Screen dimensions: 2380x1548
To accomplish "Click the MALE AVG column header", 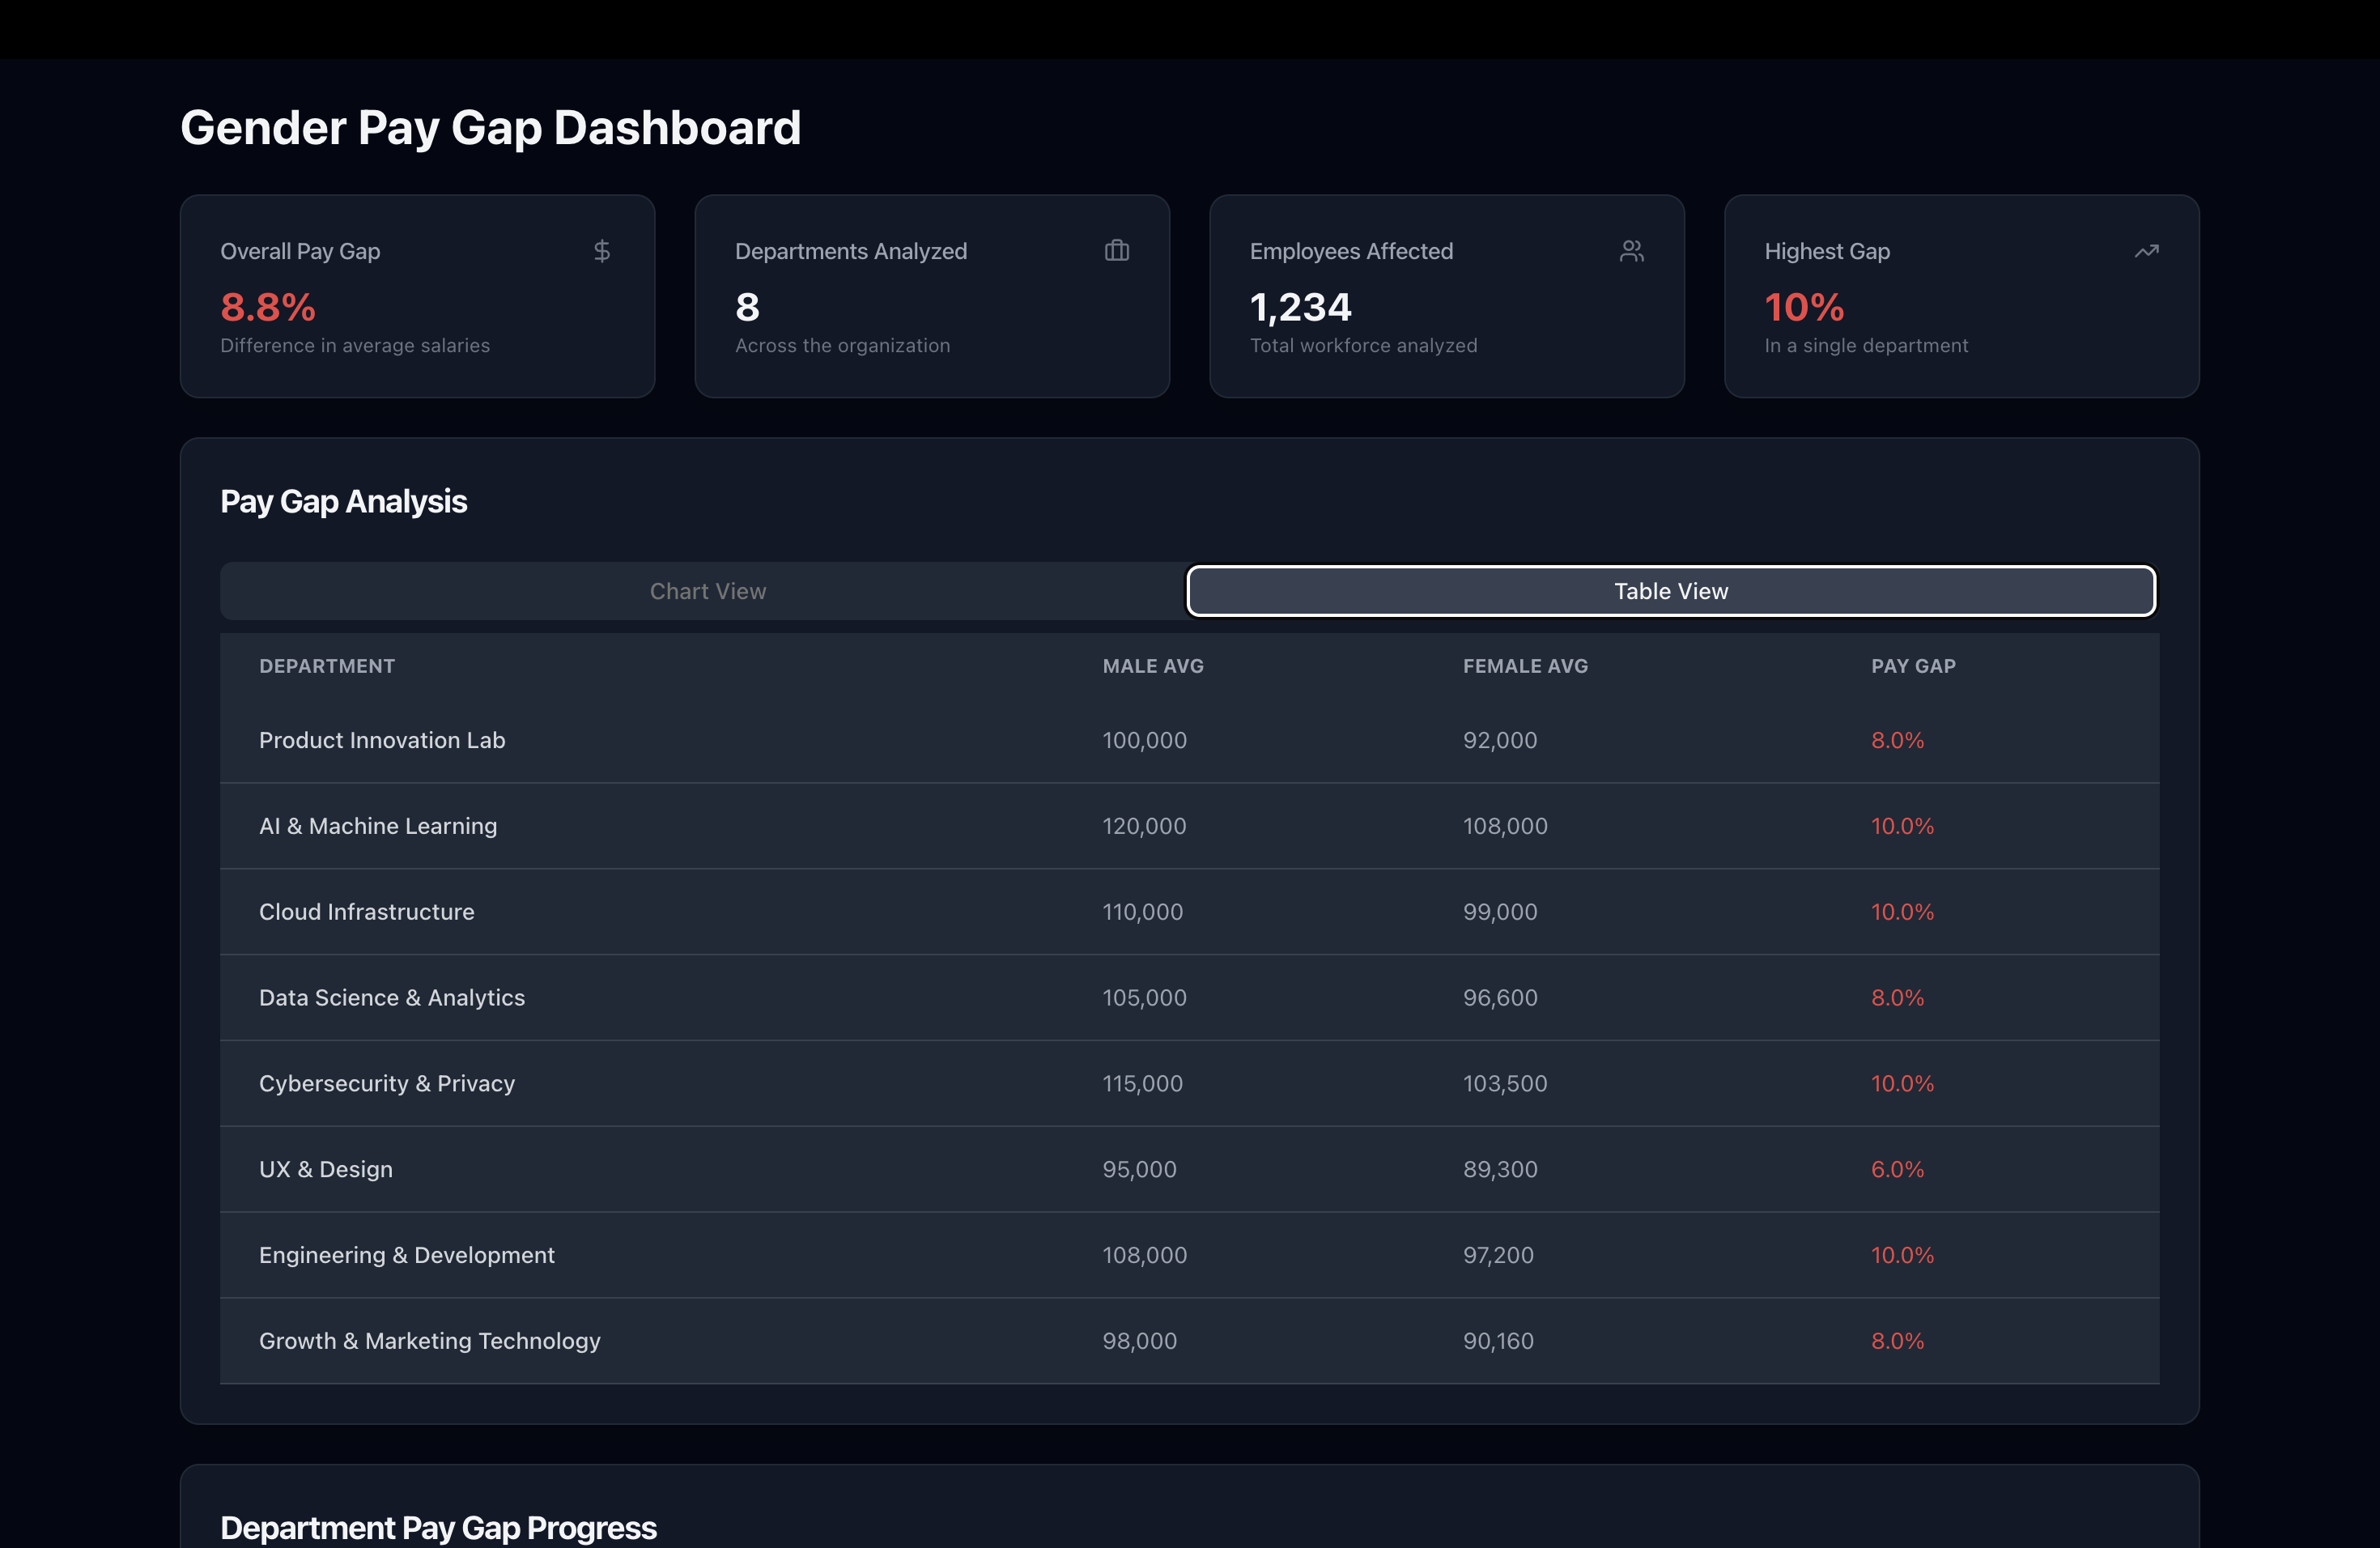I will (x=1152, y=666).
